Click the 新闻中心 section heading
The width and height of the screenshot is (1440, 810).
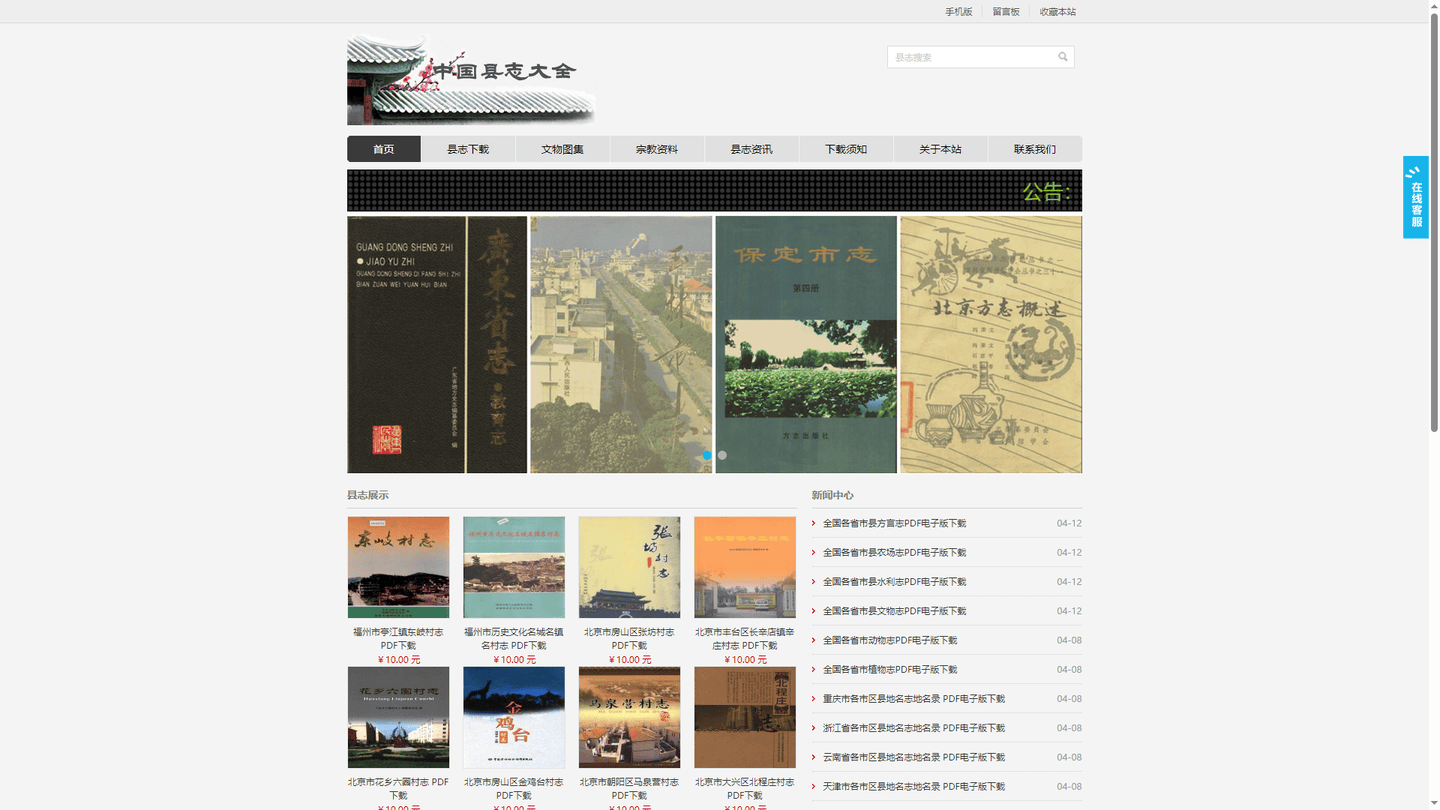(x=833, y=495)
